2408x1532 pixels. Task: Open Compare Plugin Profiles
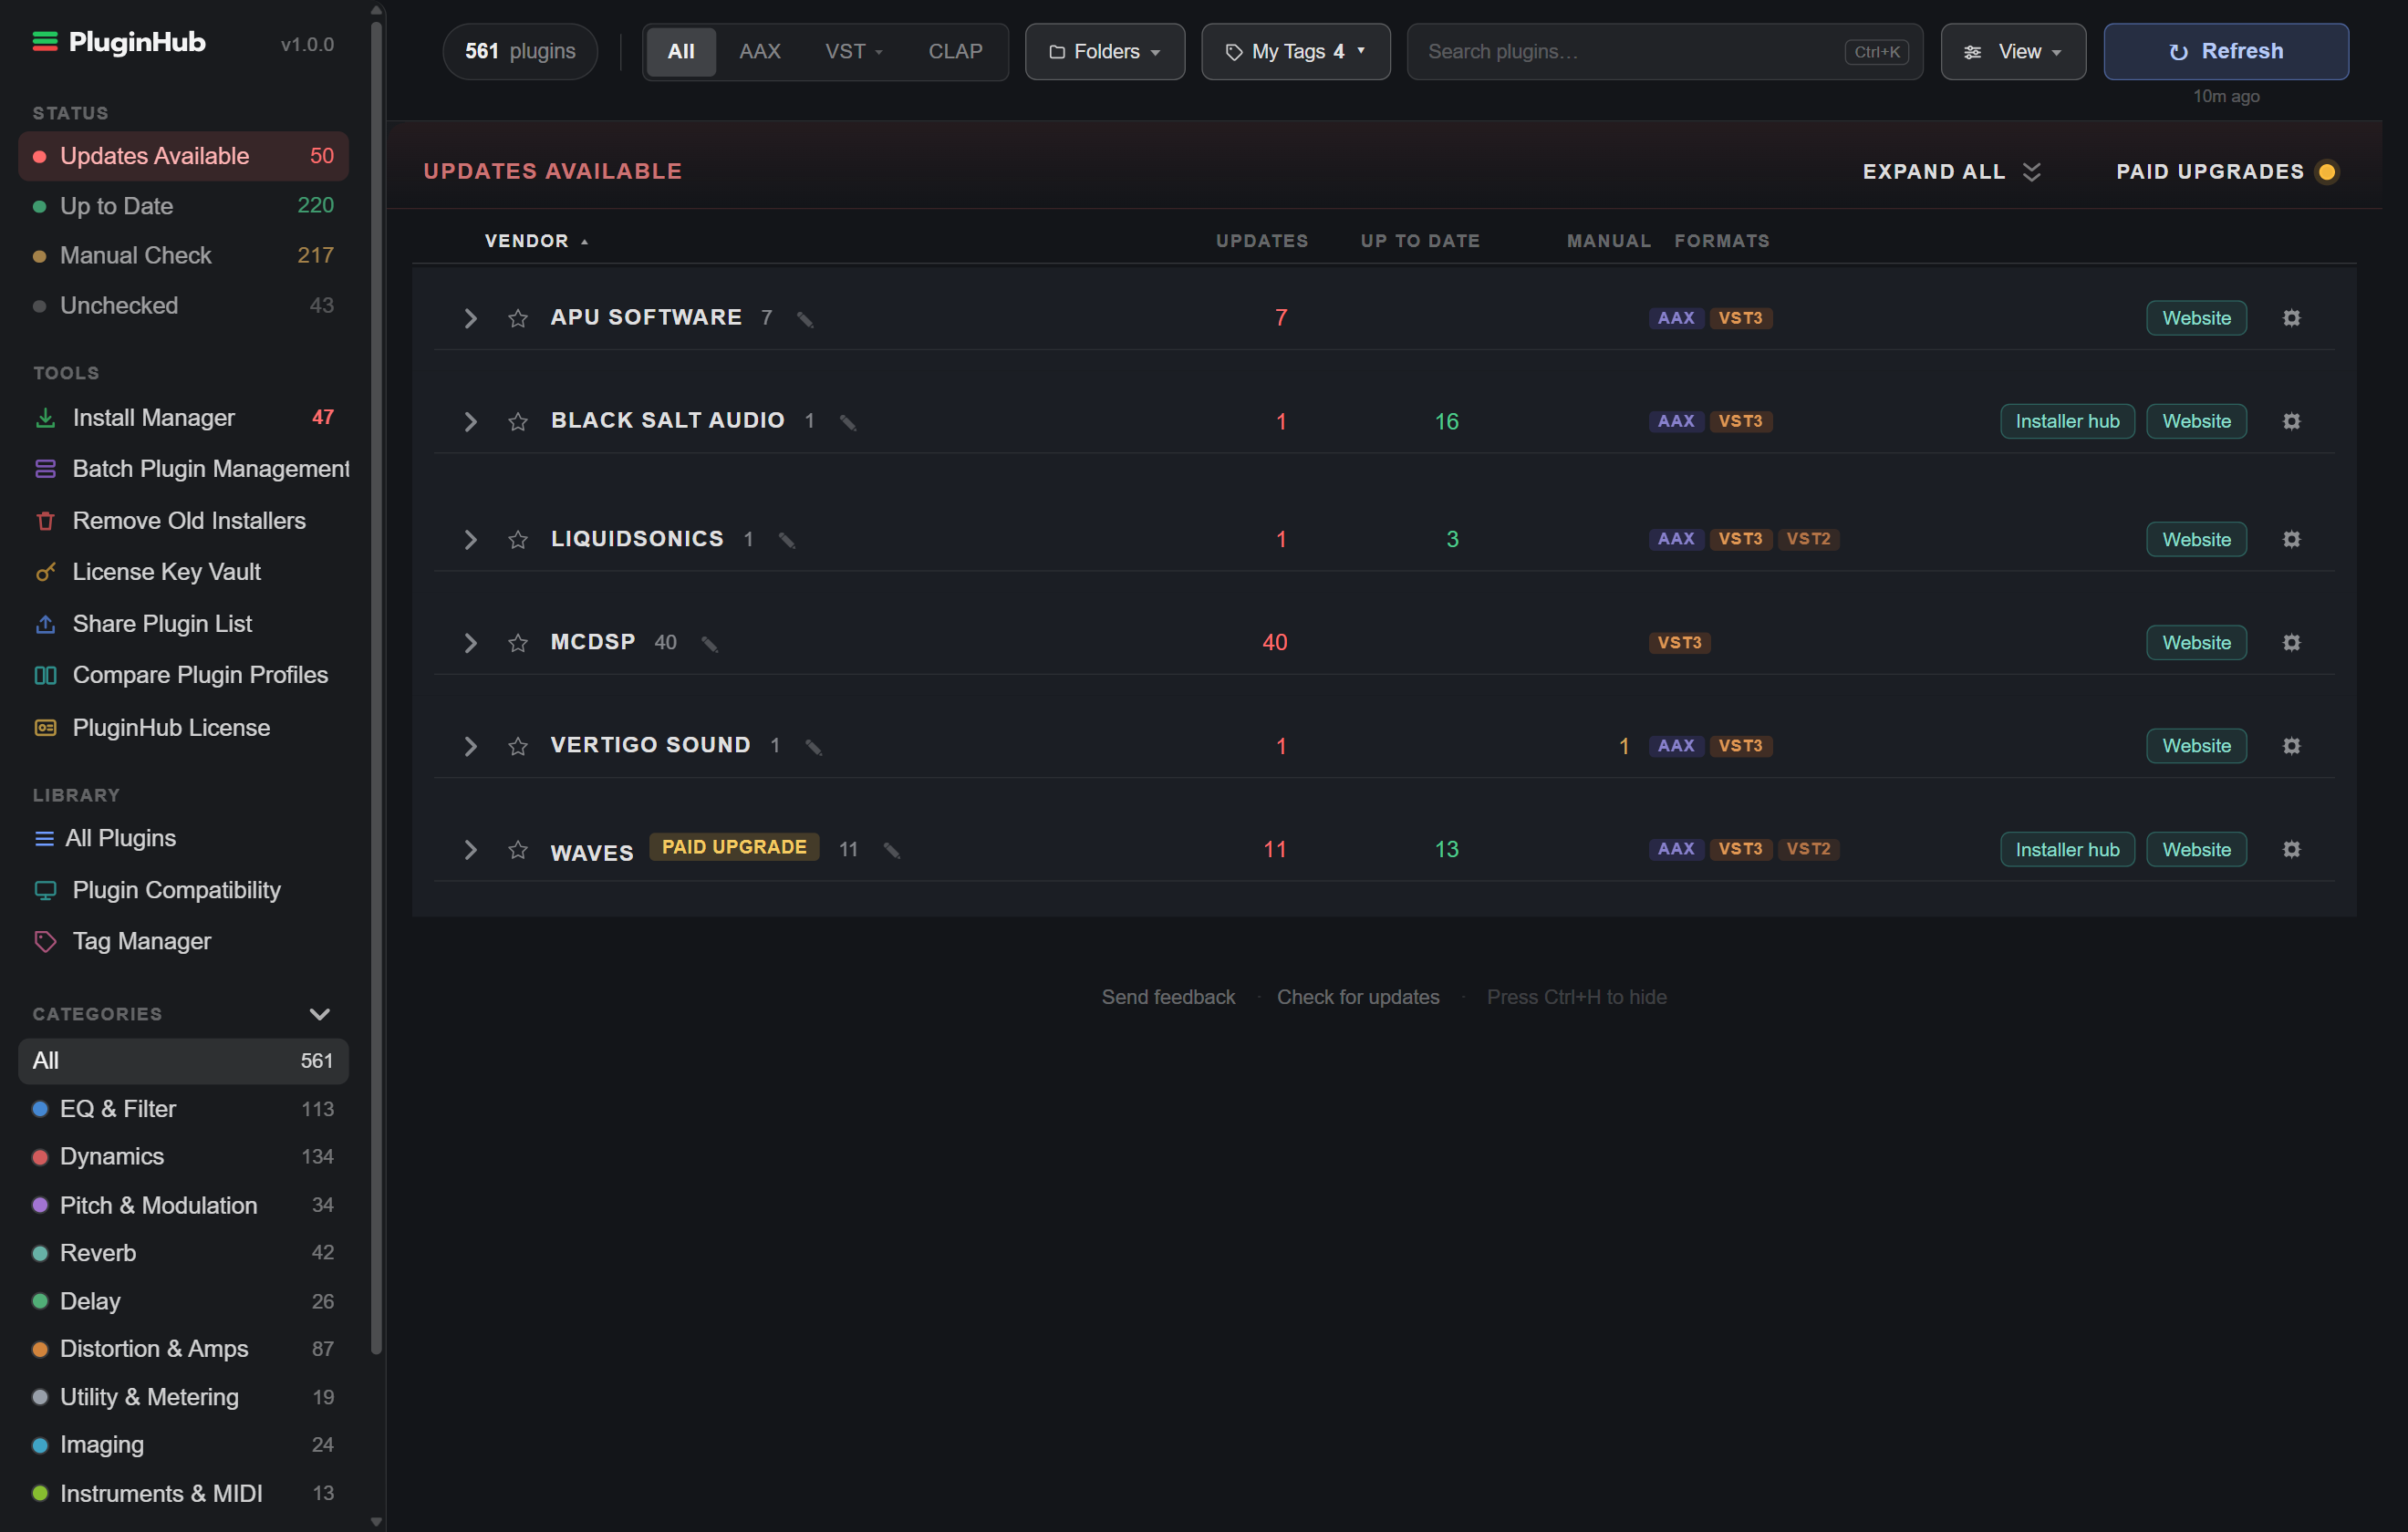pos(183,675)
